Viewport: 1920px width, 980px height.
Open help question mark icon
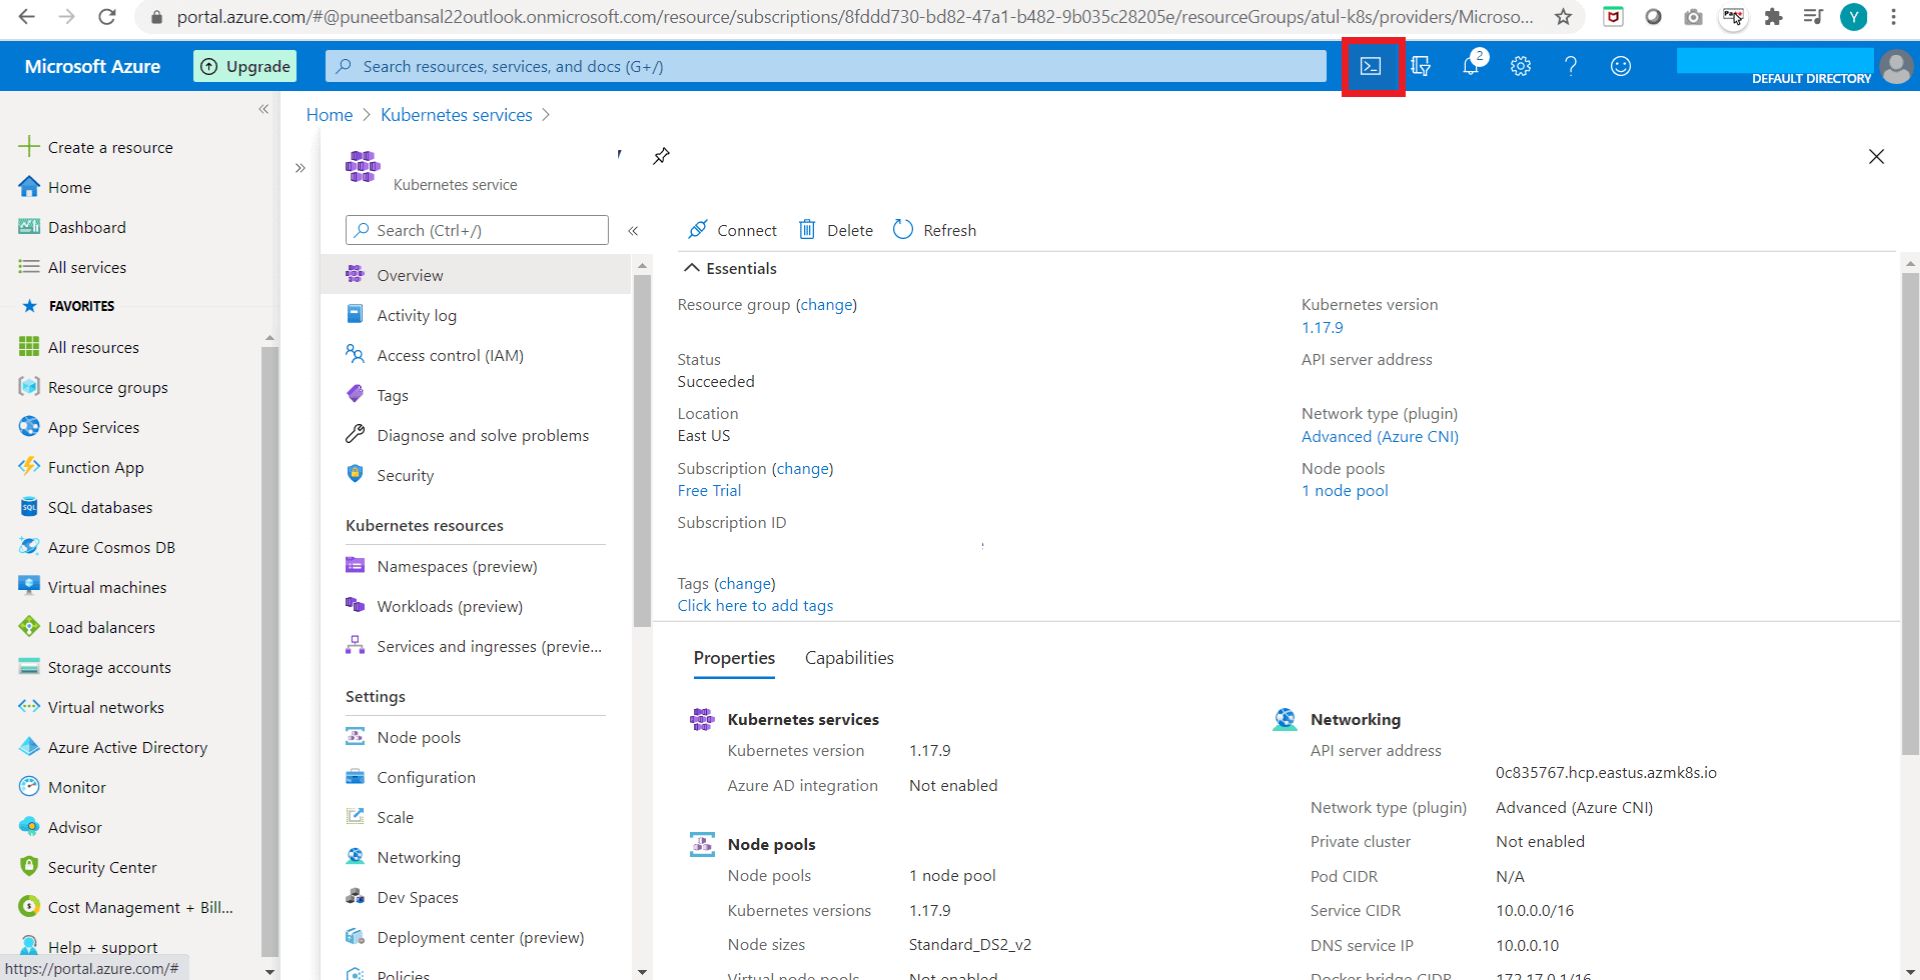[x=1571, y=66]
